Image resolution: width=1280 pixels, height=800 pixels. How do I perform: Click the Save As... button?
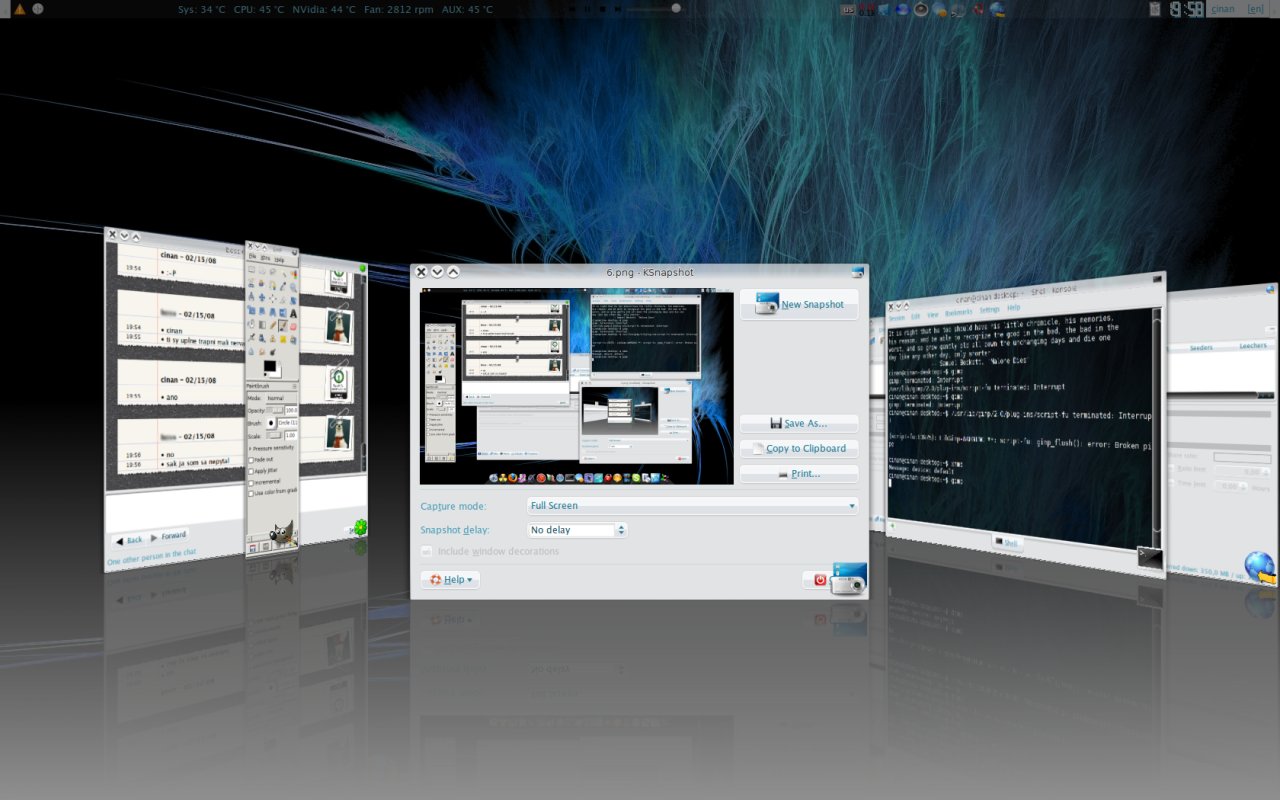tap(799, 423)
